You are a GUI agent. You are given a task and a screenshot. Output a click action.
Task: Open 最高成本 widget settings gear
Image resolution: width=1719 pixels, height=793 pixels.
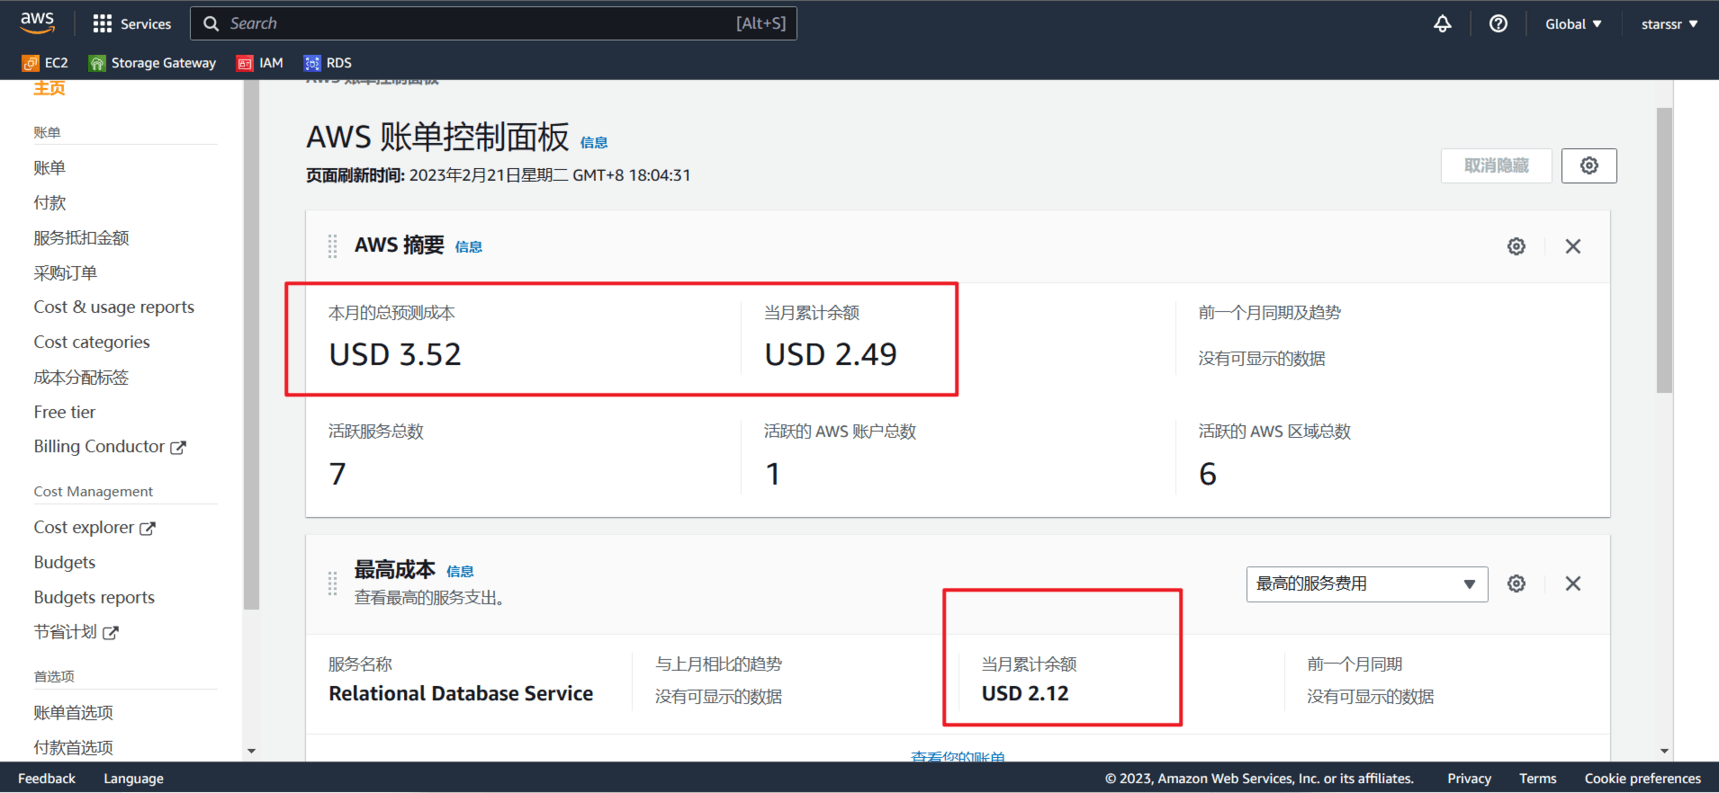pos(1516,583)
